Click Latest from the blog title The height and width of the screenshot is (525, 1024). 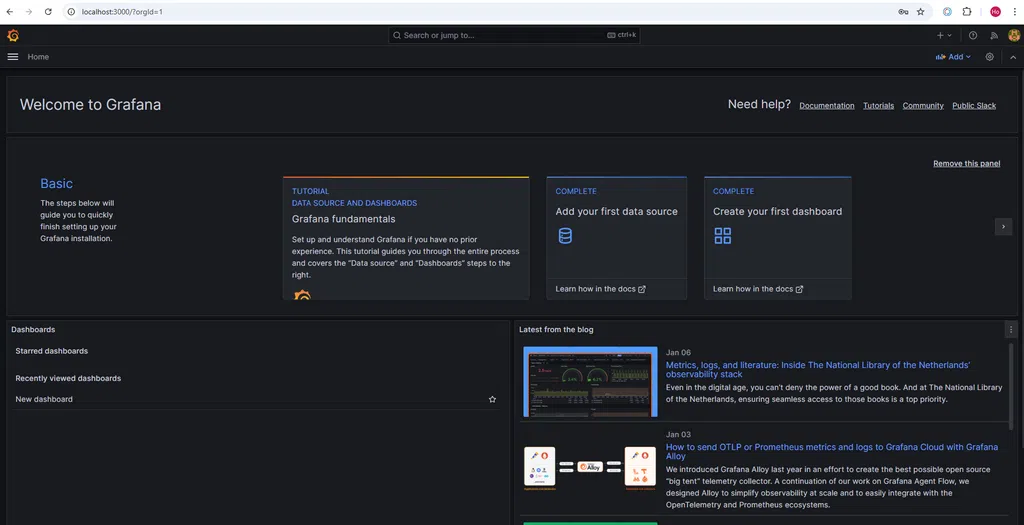click(x=556, y=330)
